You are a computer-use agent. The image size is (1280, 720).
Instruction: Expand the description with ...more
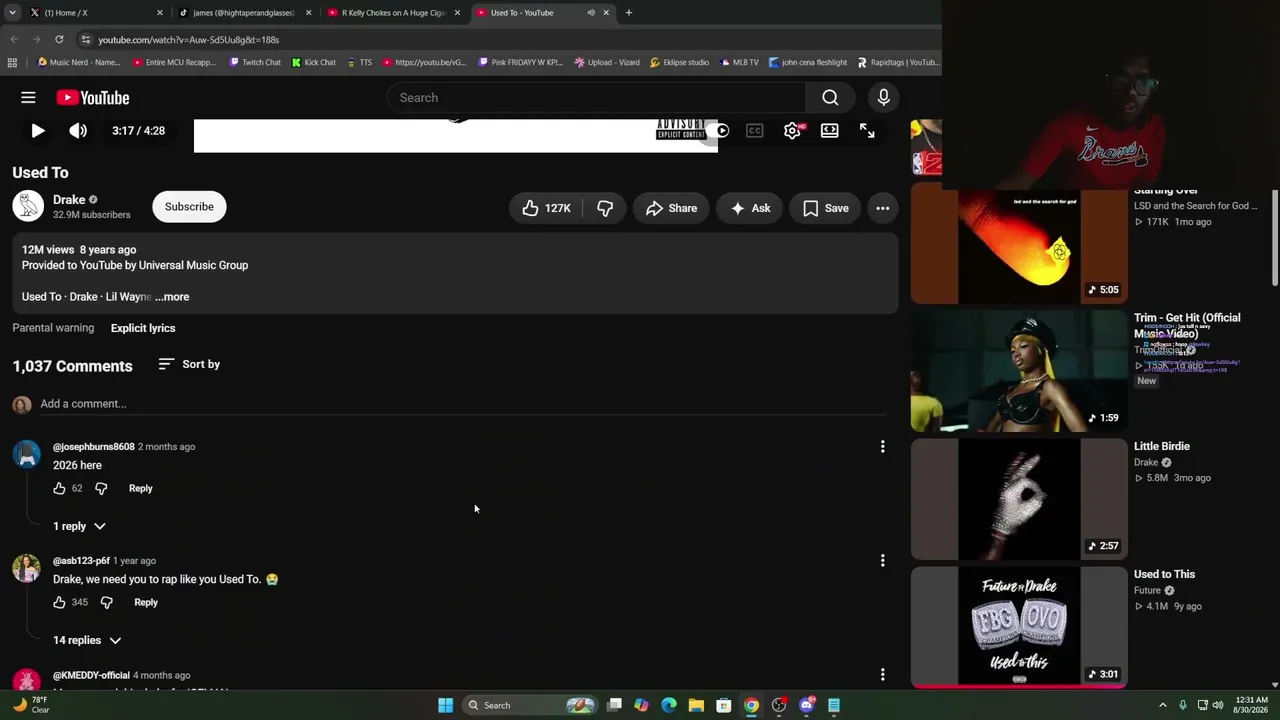click(172, 297)
